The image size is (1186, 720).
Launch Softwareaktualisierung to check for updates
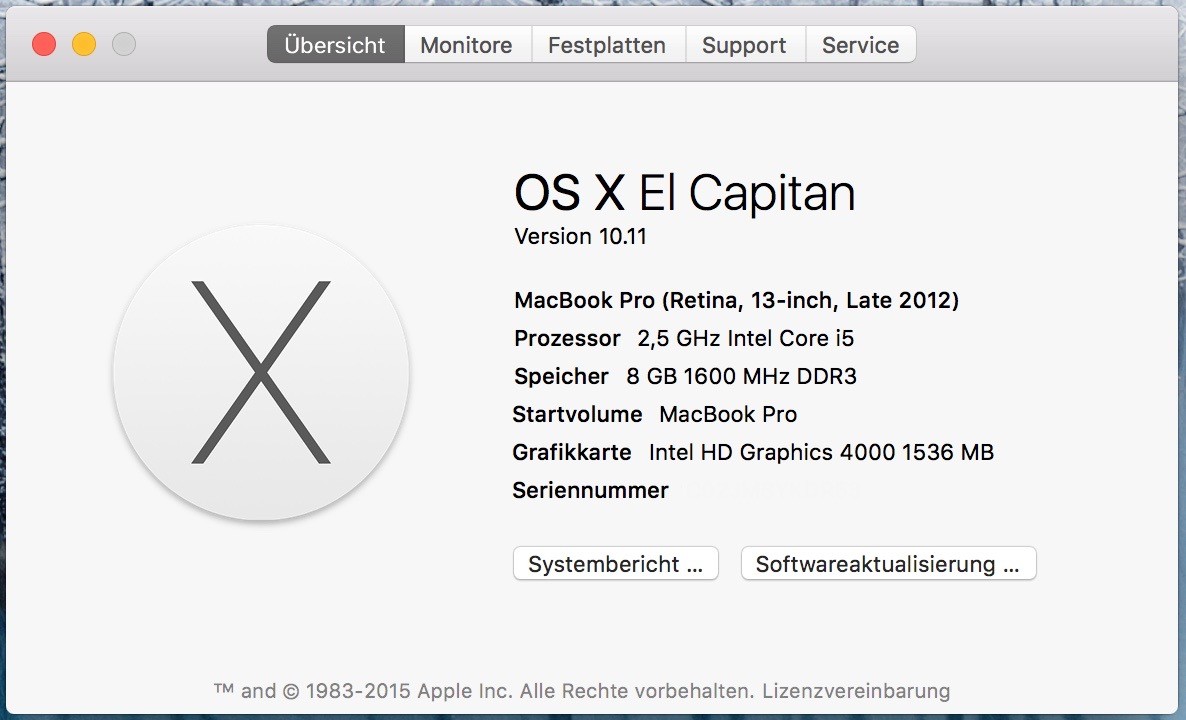click(x=888, y=564)
